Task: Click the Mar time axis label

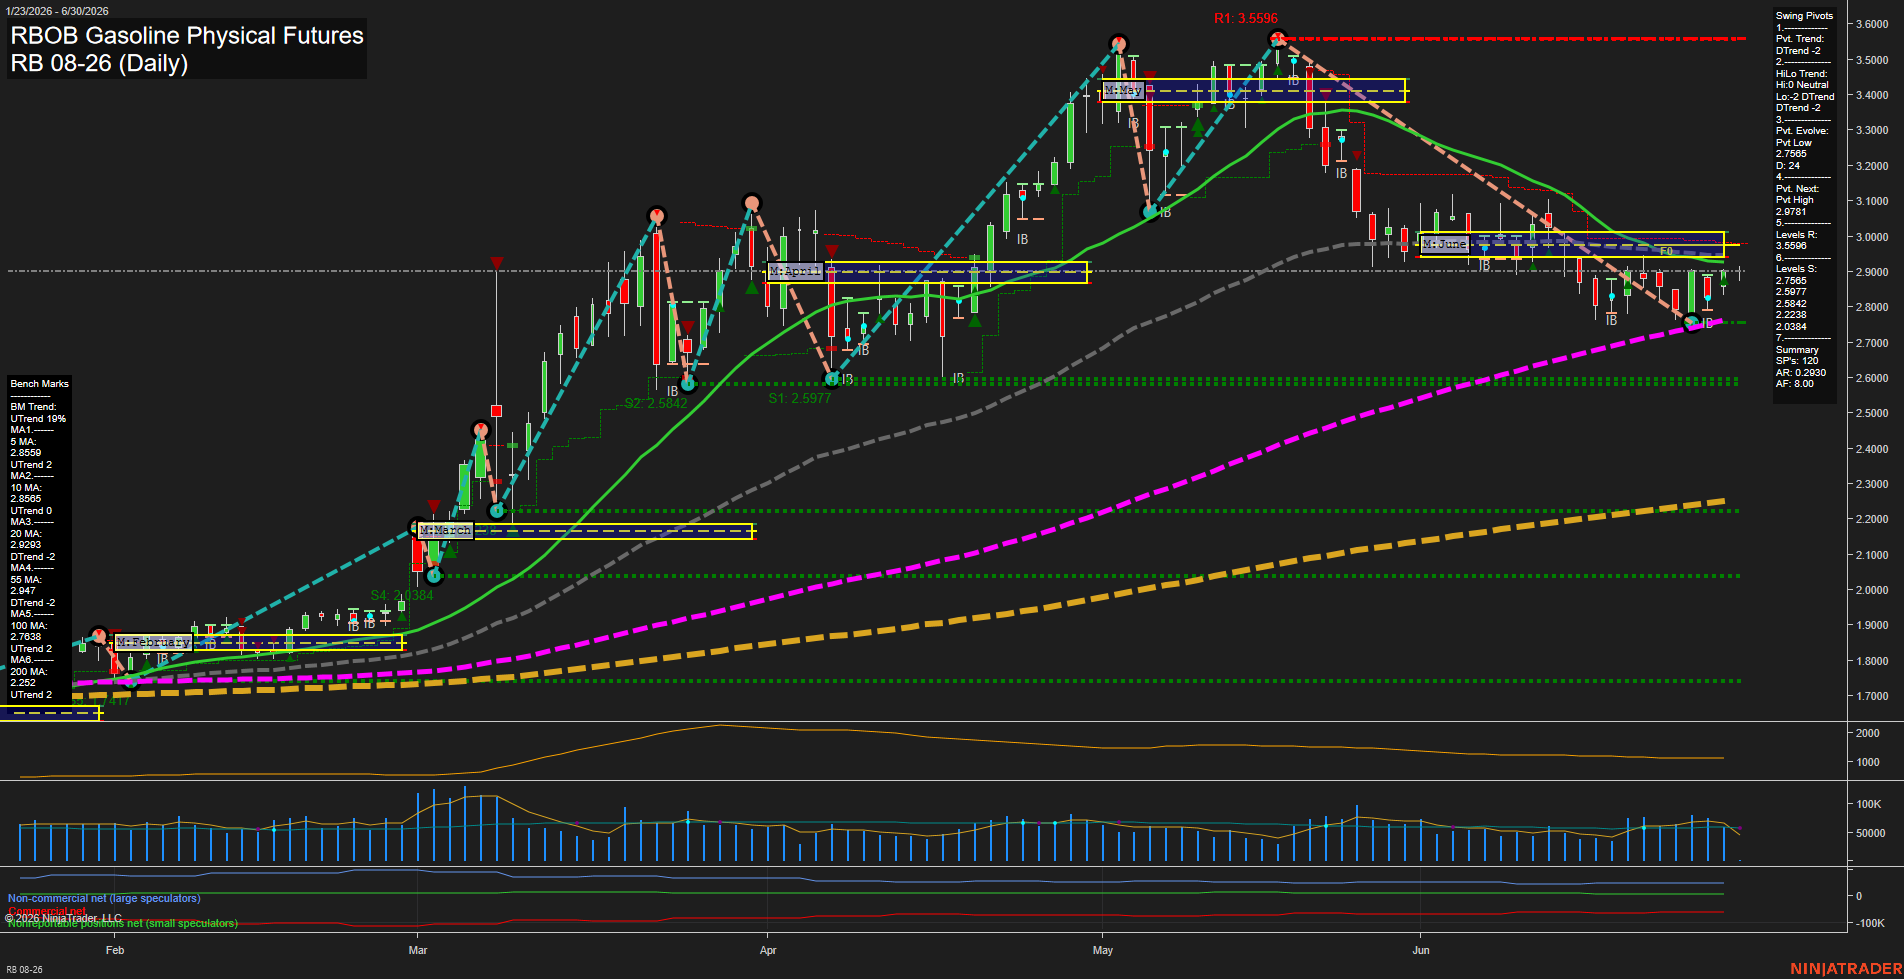Action: coord(418,950)
